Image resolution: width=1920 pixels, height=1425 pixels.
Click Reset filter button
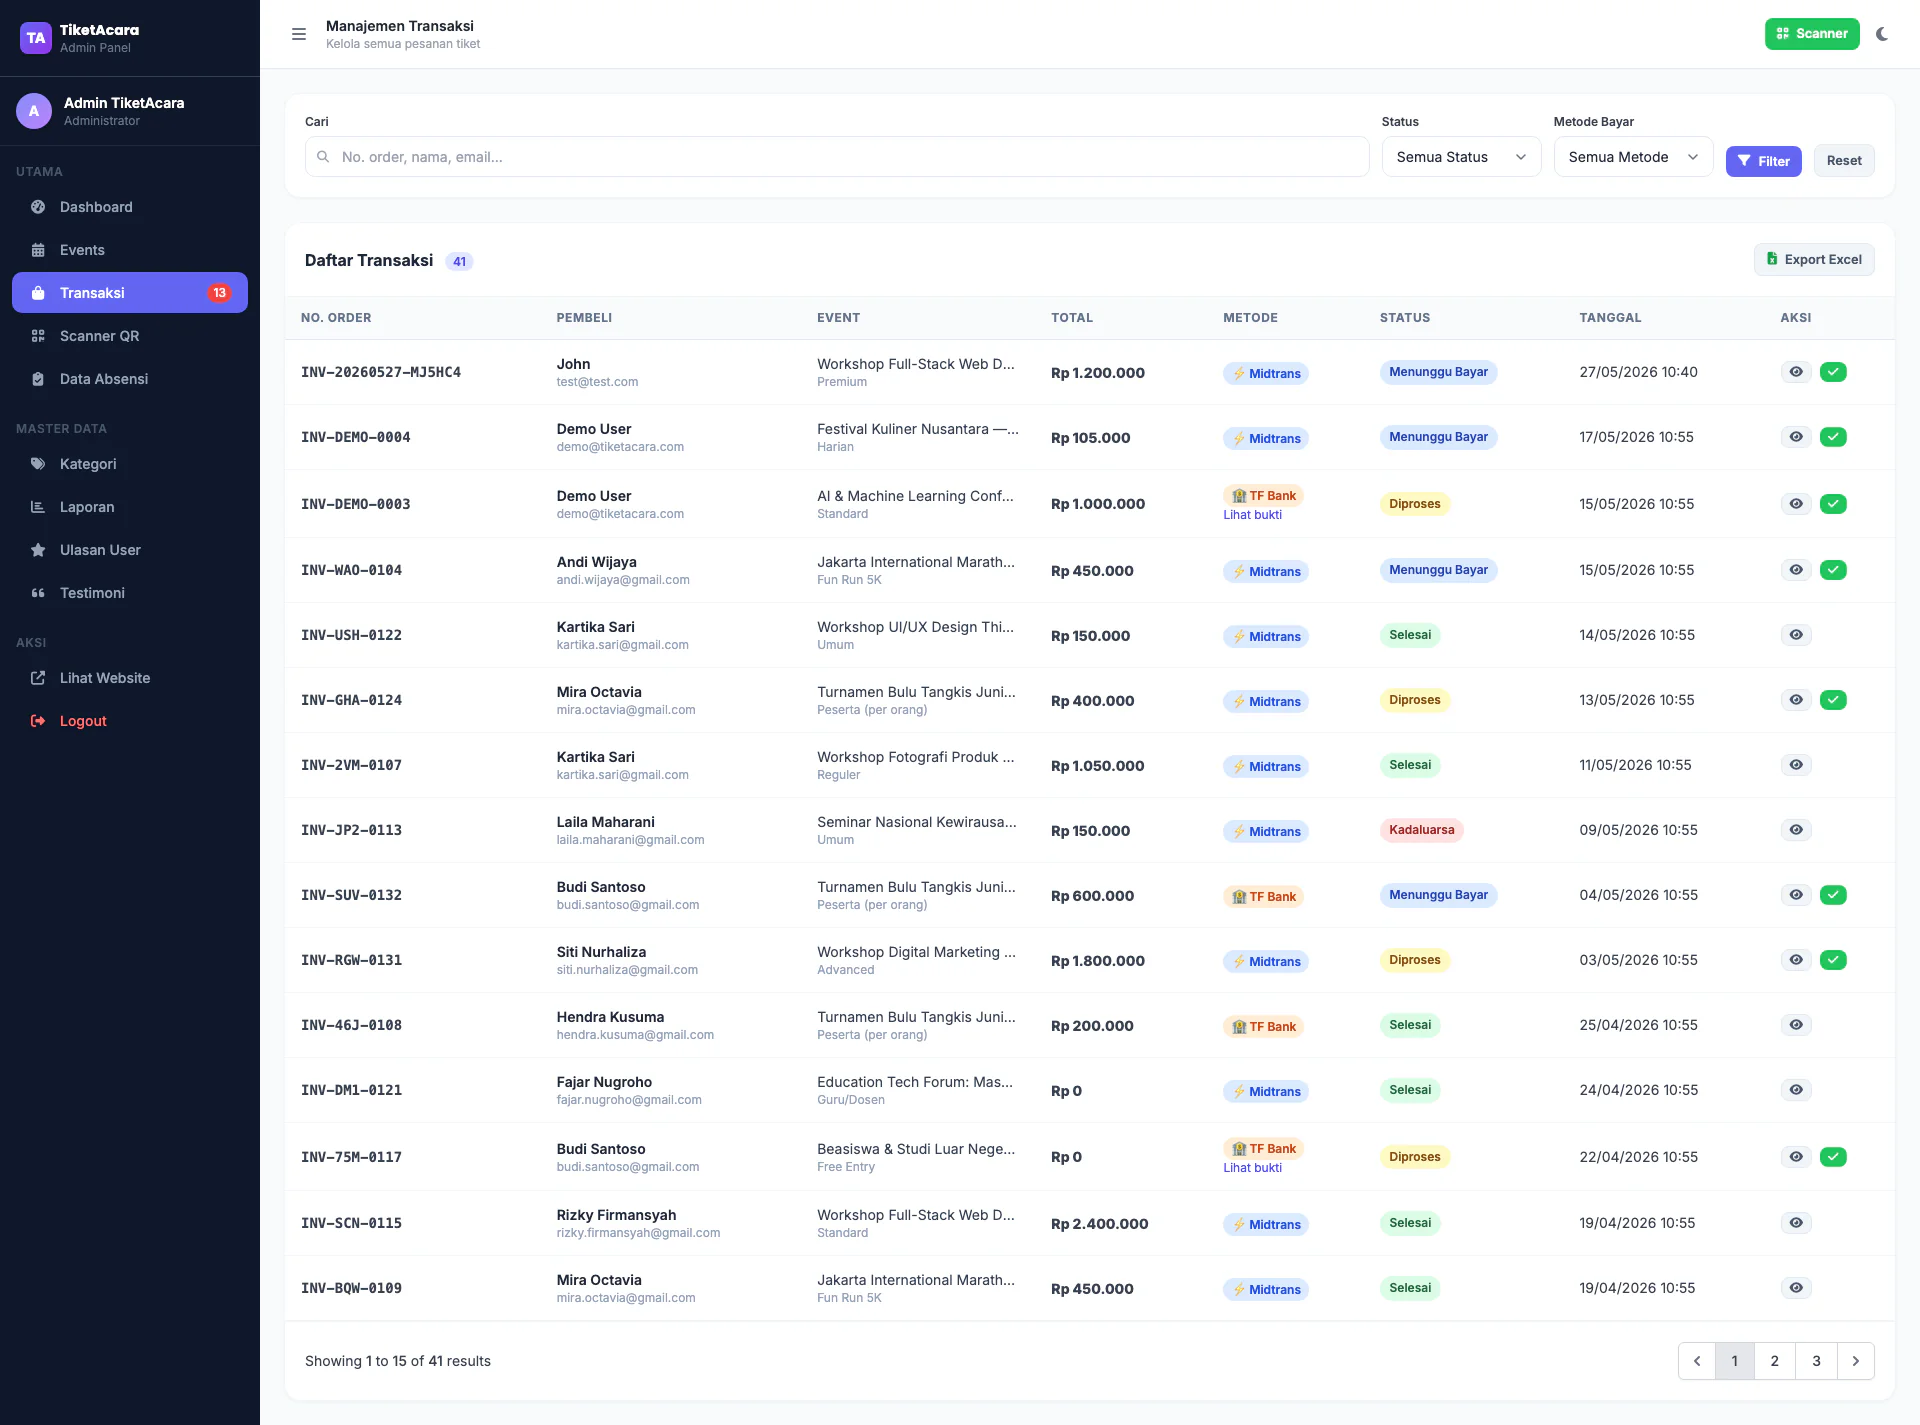click(1843, 161)
